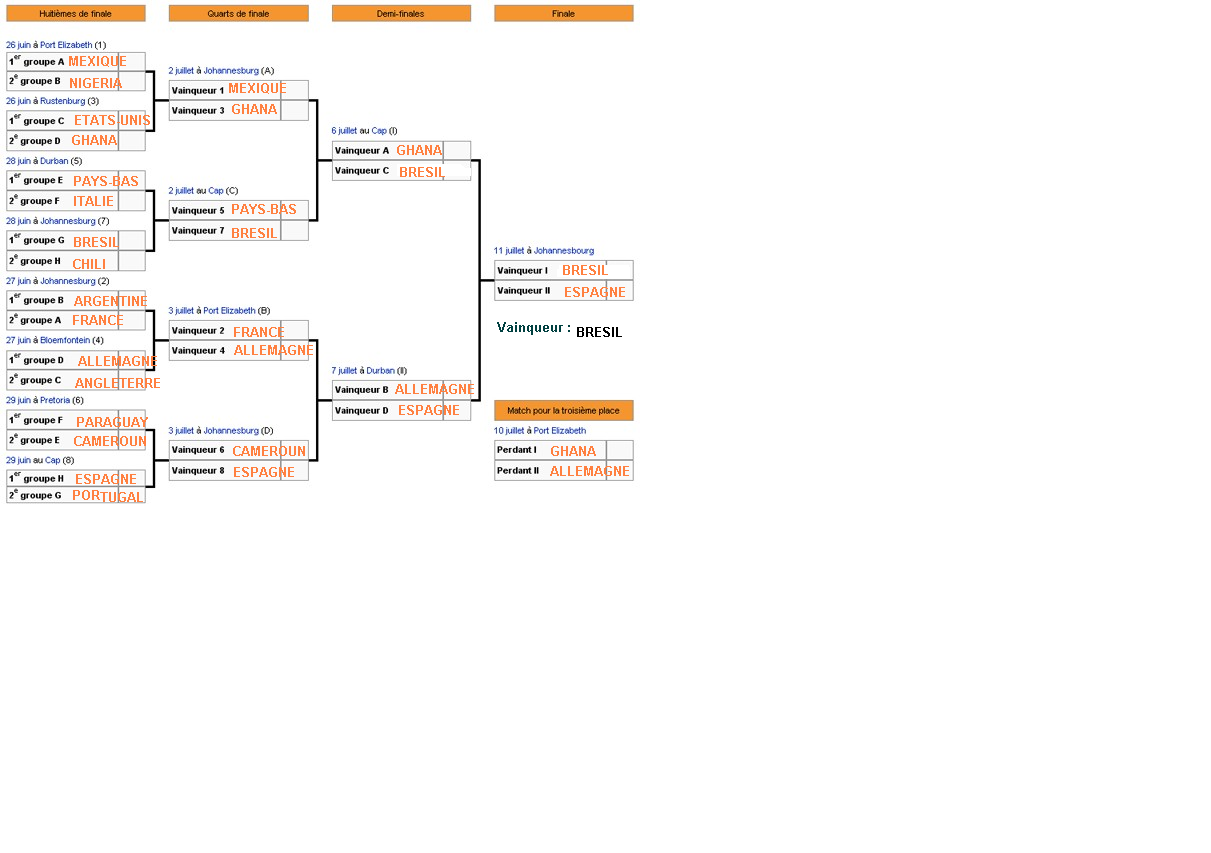Open the Pretoria city link

(x=55, y=400)
